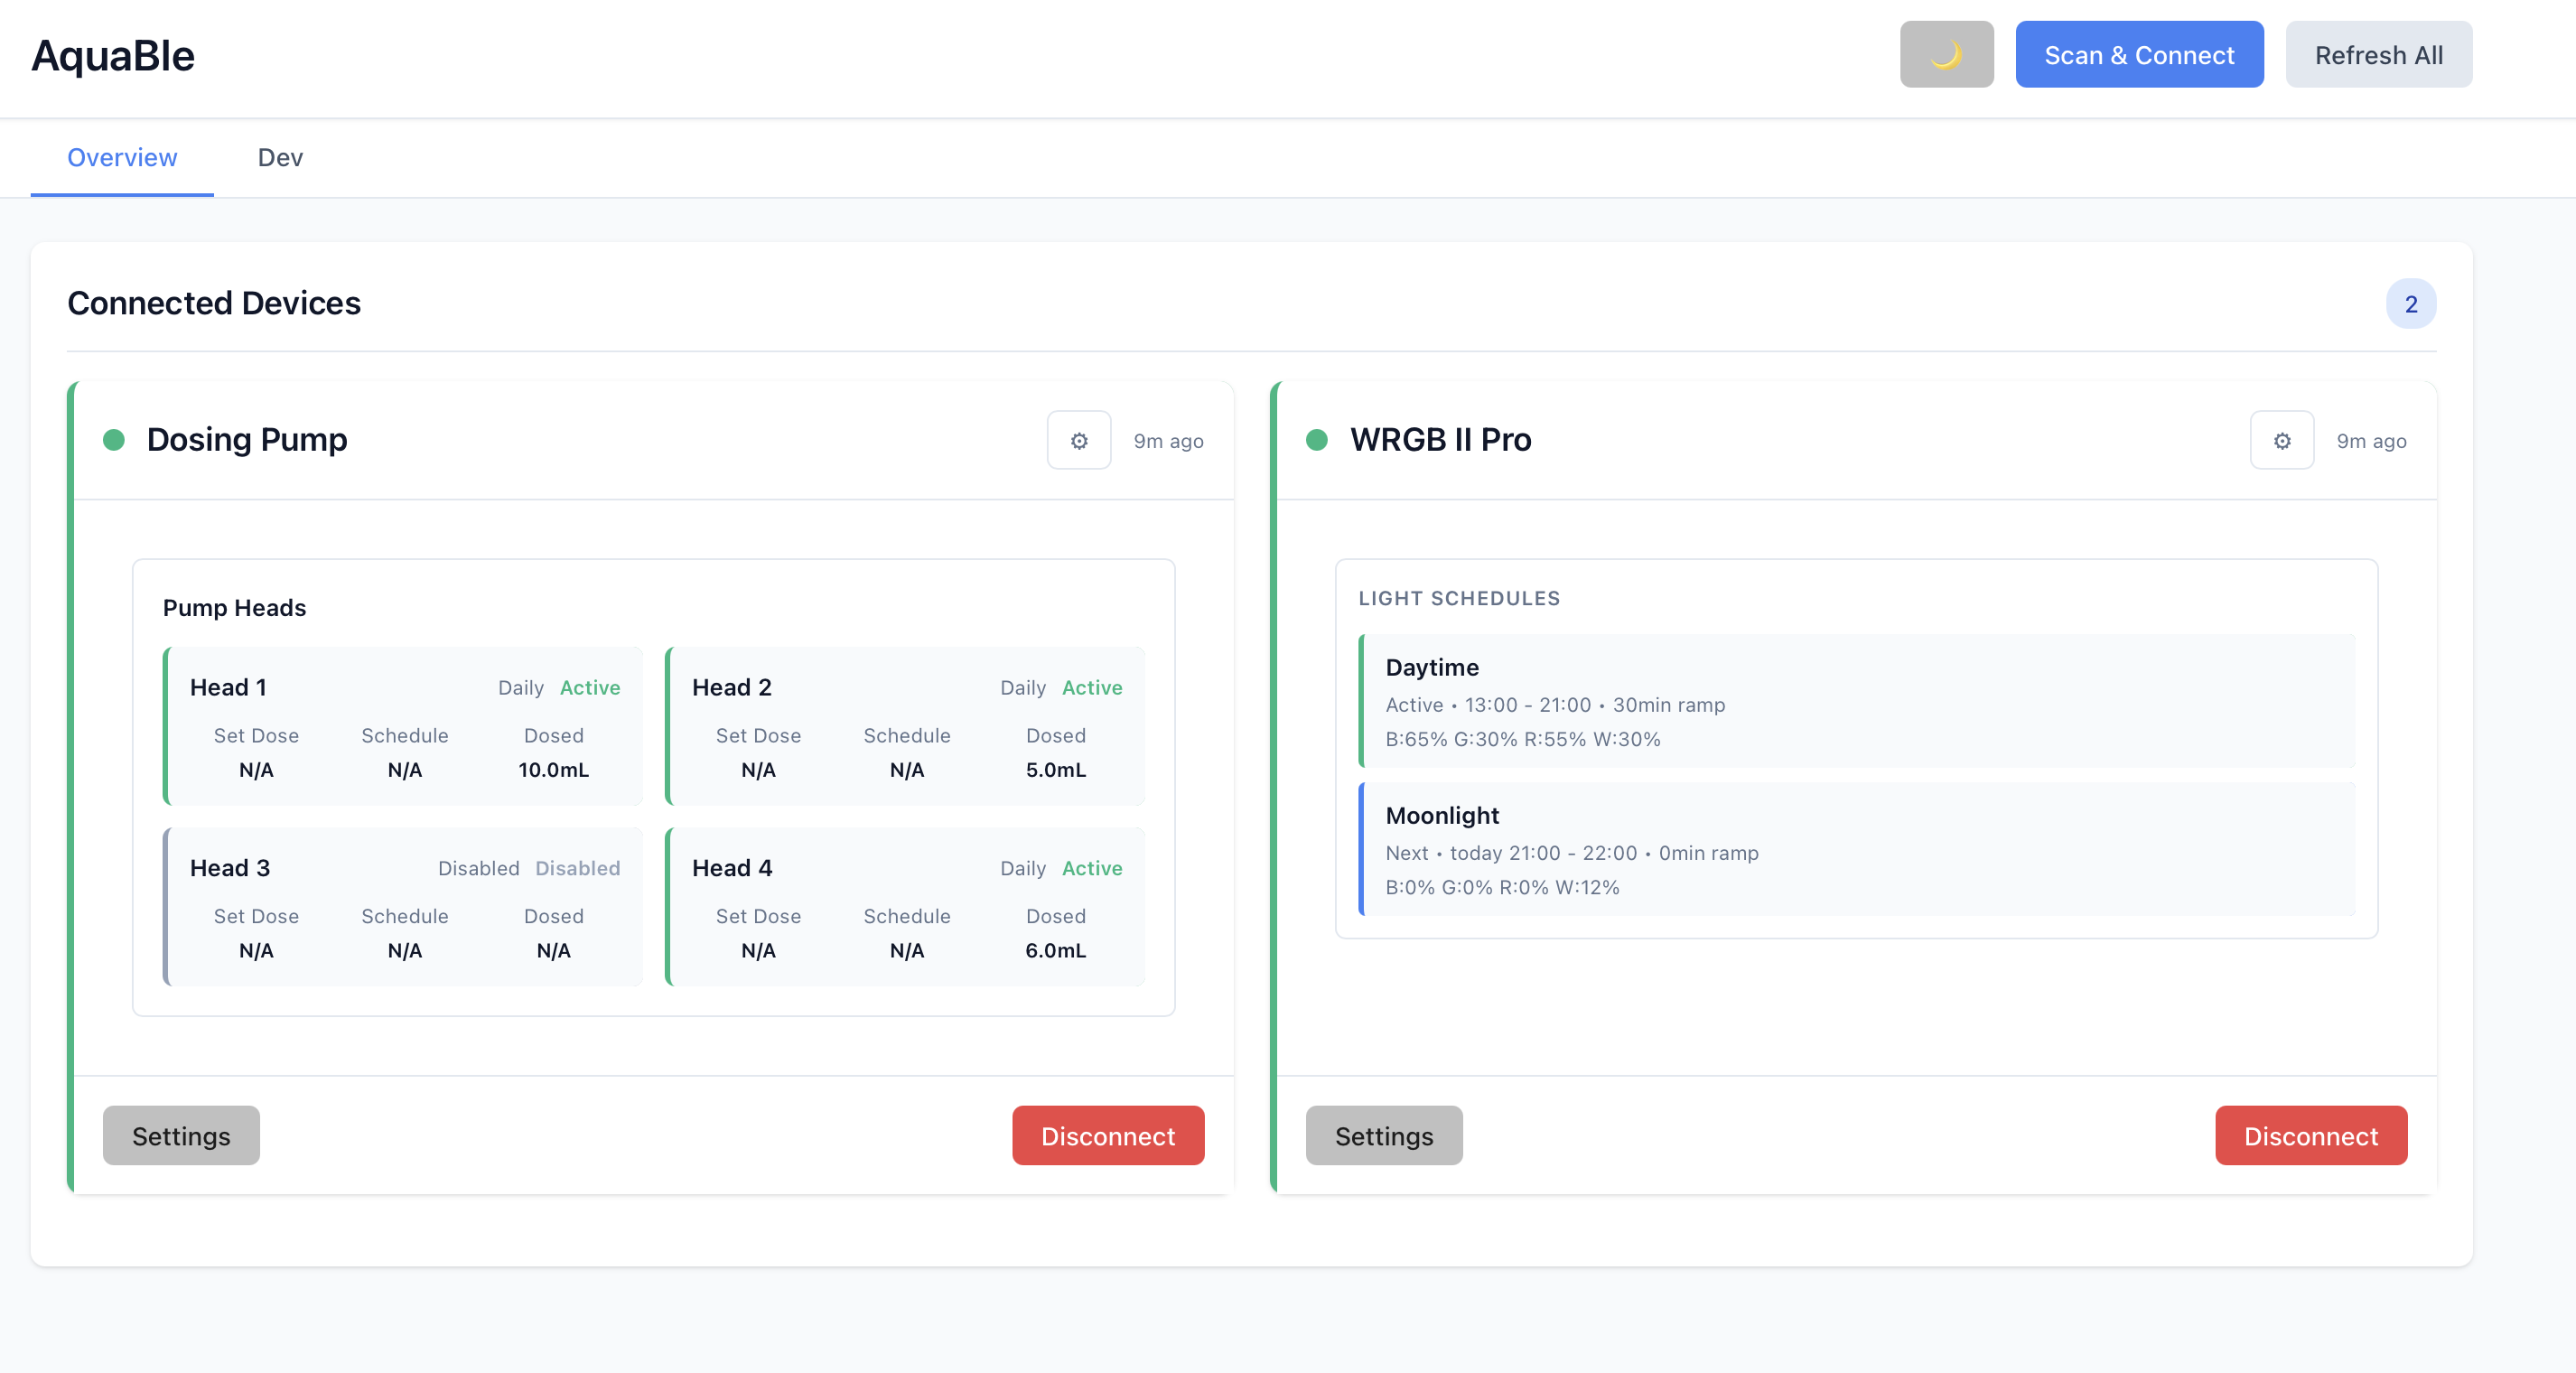2576x1373 pixels.
Task: Disconnect the WRGB II Pro light
Action: [x=2310, y=1135]
